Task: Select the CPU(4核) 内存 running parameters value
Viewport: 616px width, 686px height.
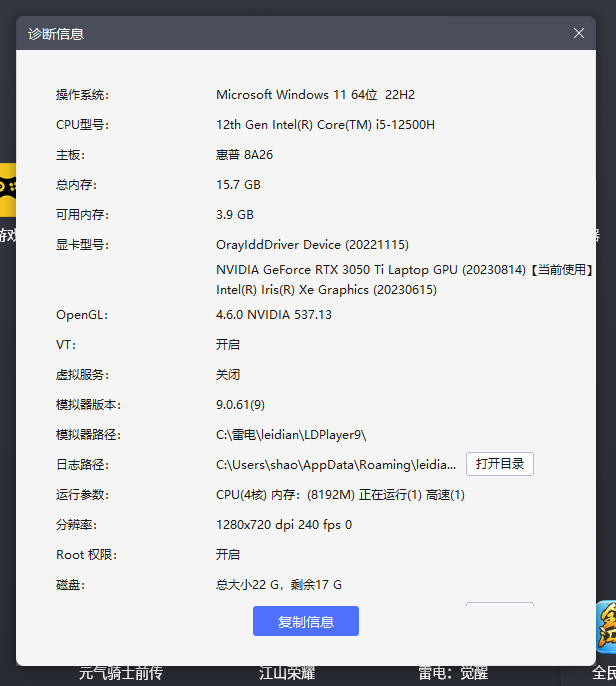Action: (x=340, y=495)
